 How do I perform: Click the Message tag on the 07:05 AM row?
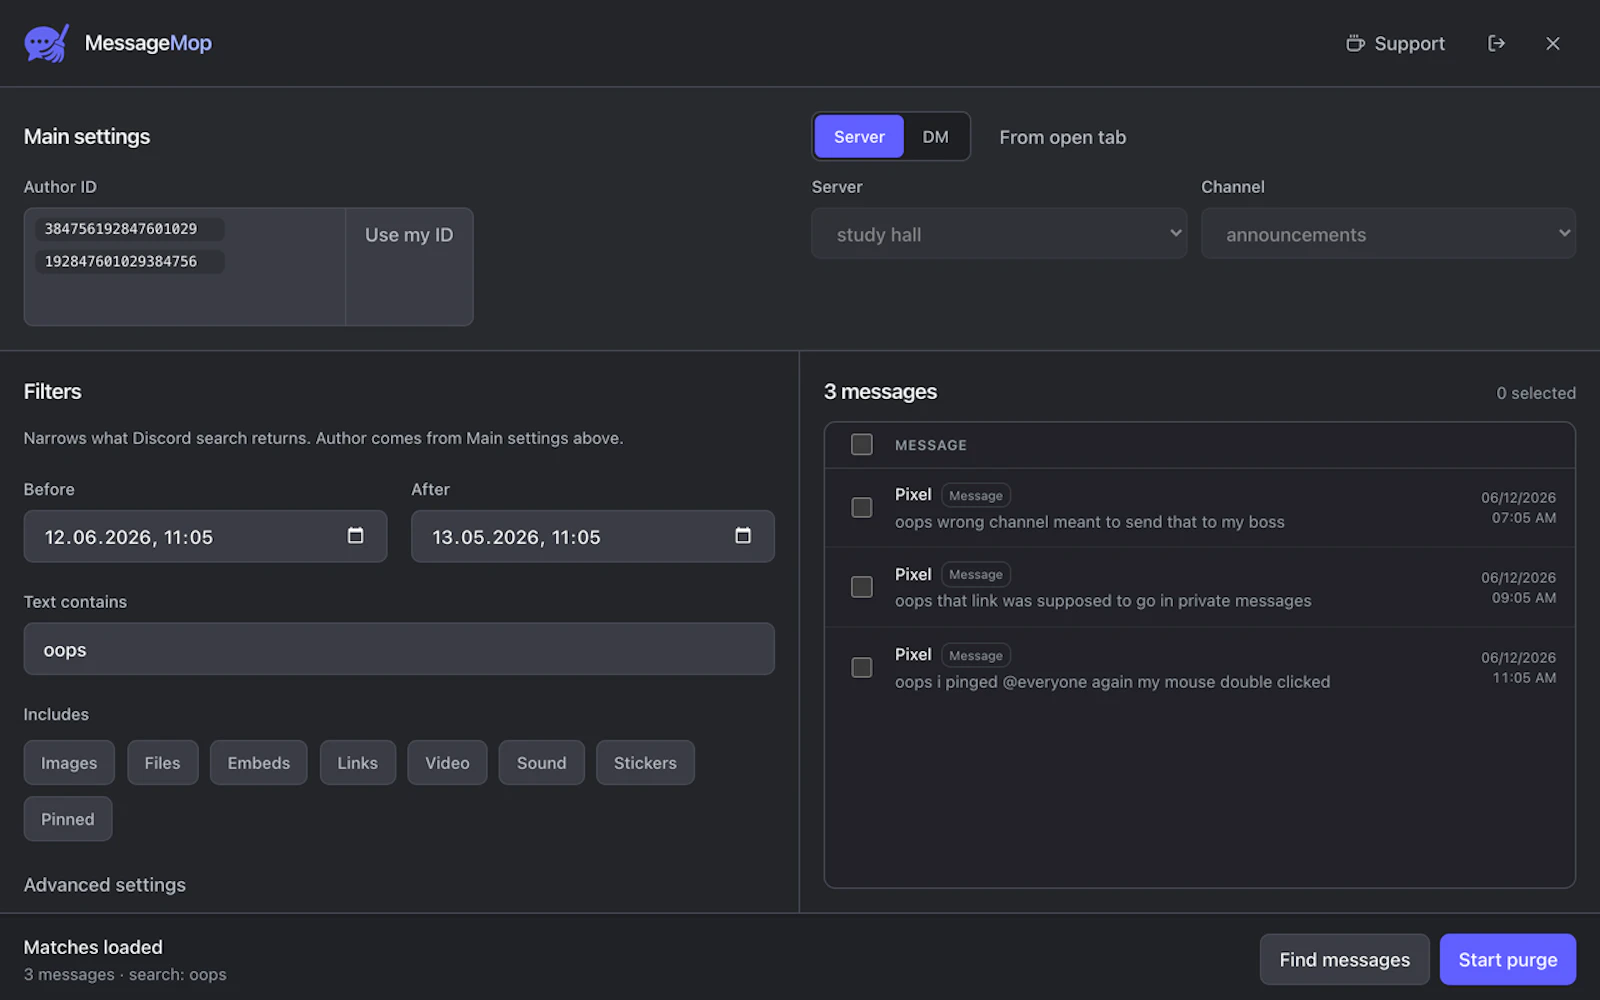[976, 495]
